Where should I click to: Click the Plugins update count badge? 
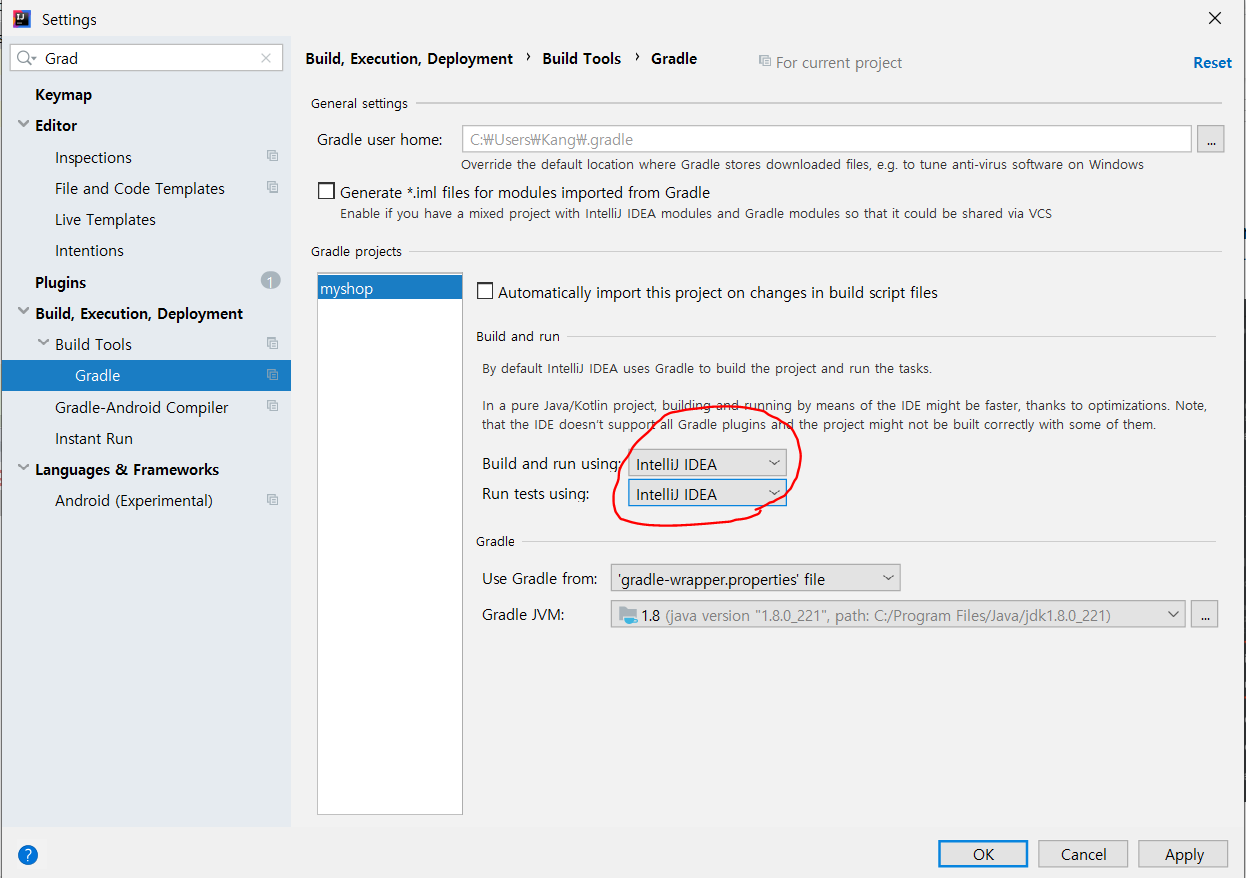(271, 281)
